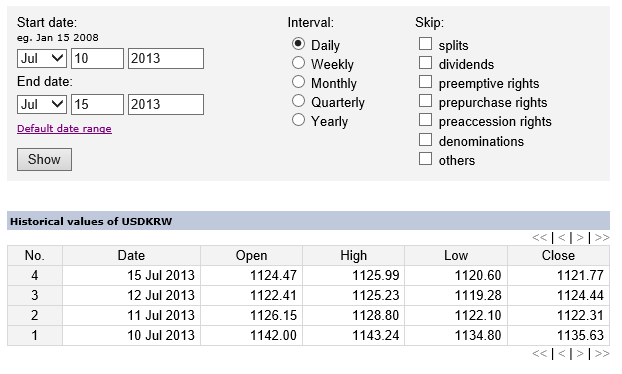Screen dimensions: 622x374
Task: Select the Weekly interval radio button
Action: pyautogui.click(x=298, y=63)
